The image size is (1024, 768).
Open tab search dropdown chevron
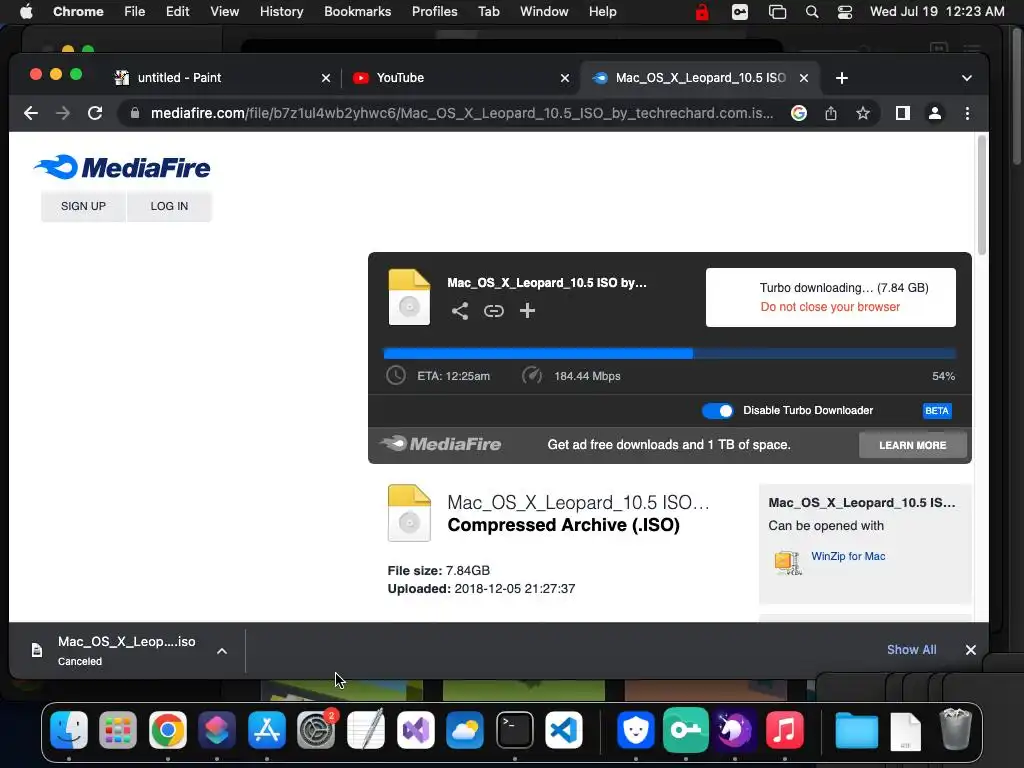tap(967, 78)
